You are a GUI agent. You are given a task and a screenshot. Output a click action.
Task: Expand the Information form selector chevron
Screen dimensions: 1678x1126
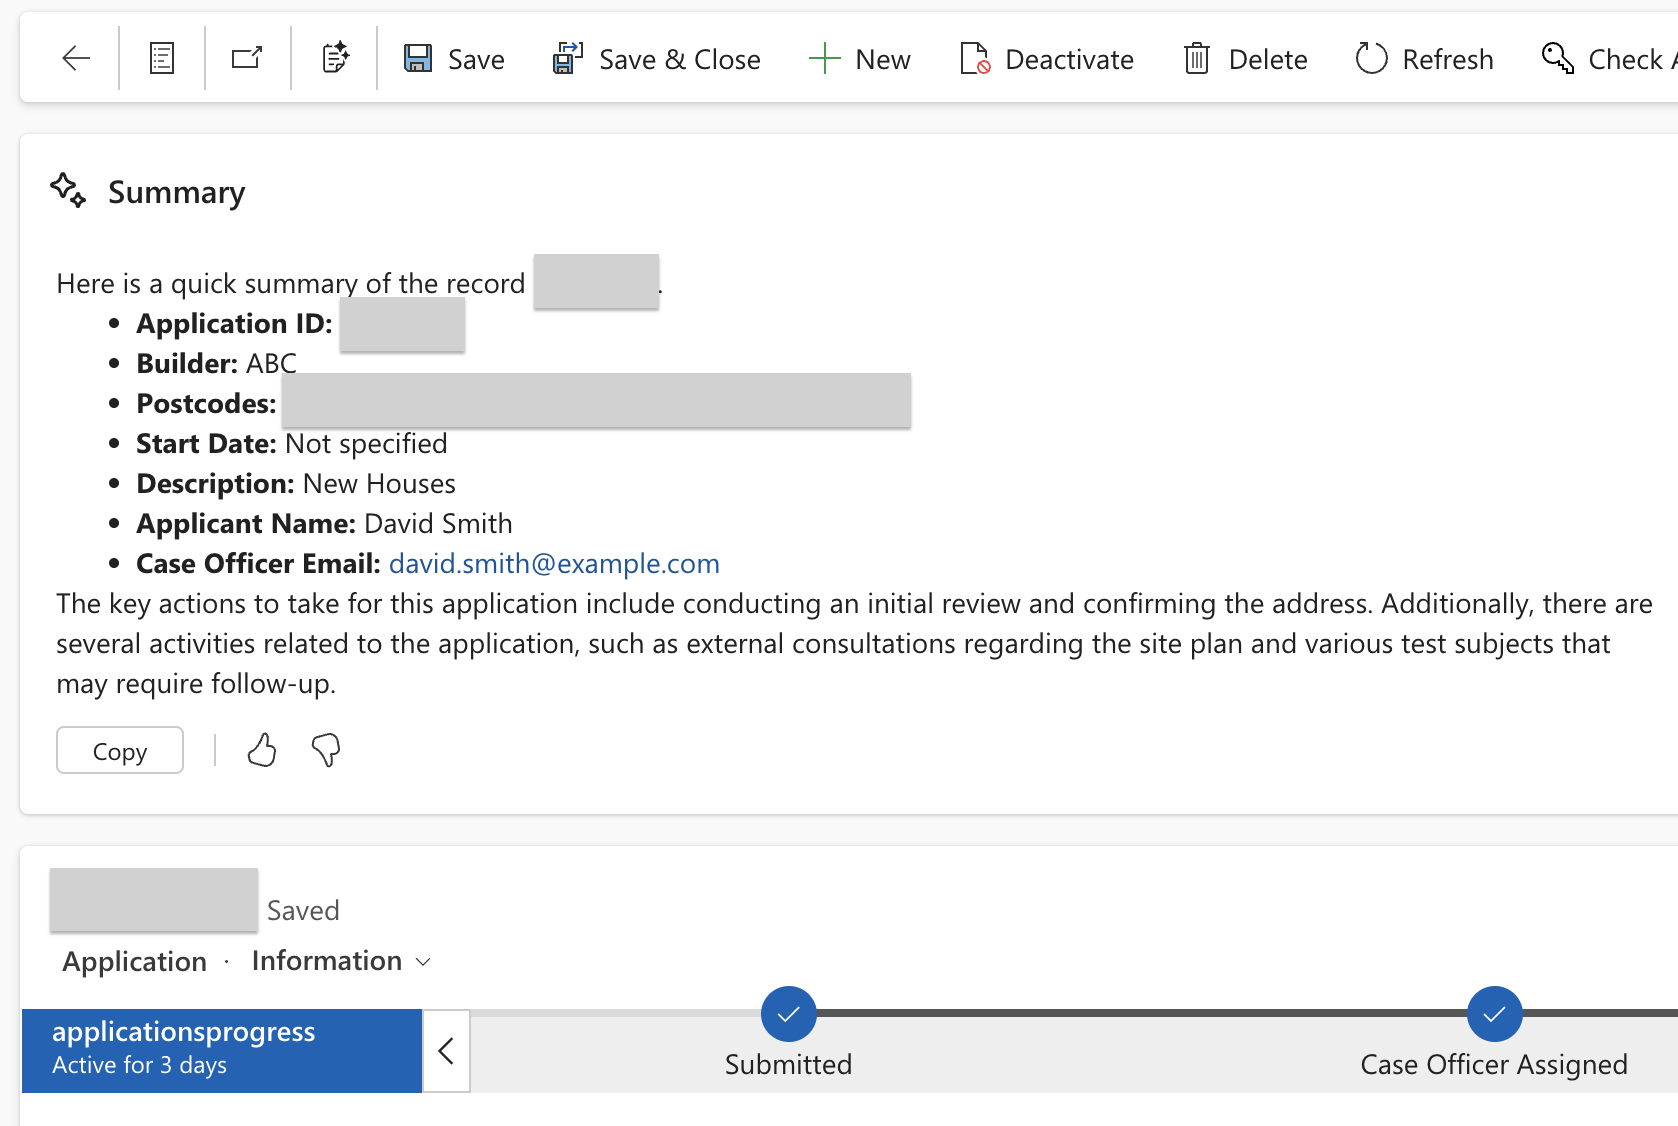(423, 962)
